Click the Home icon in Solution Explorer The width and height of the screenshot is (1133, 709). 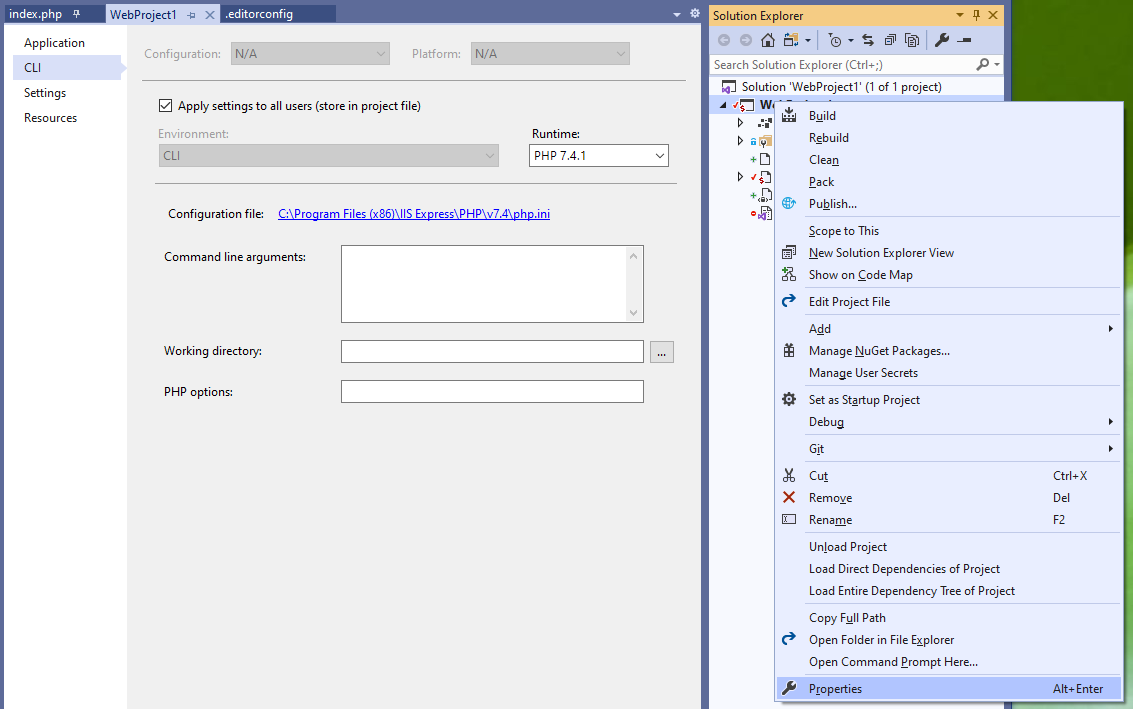[x=768, y=40]
